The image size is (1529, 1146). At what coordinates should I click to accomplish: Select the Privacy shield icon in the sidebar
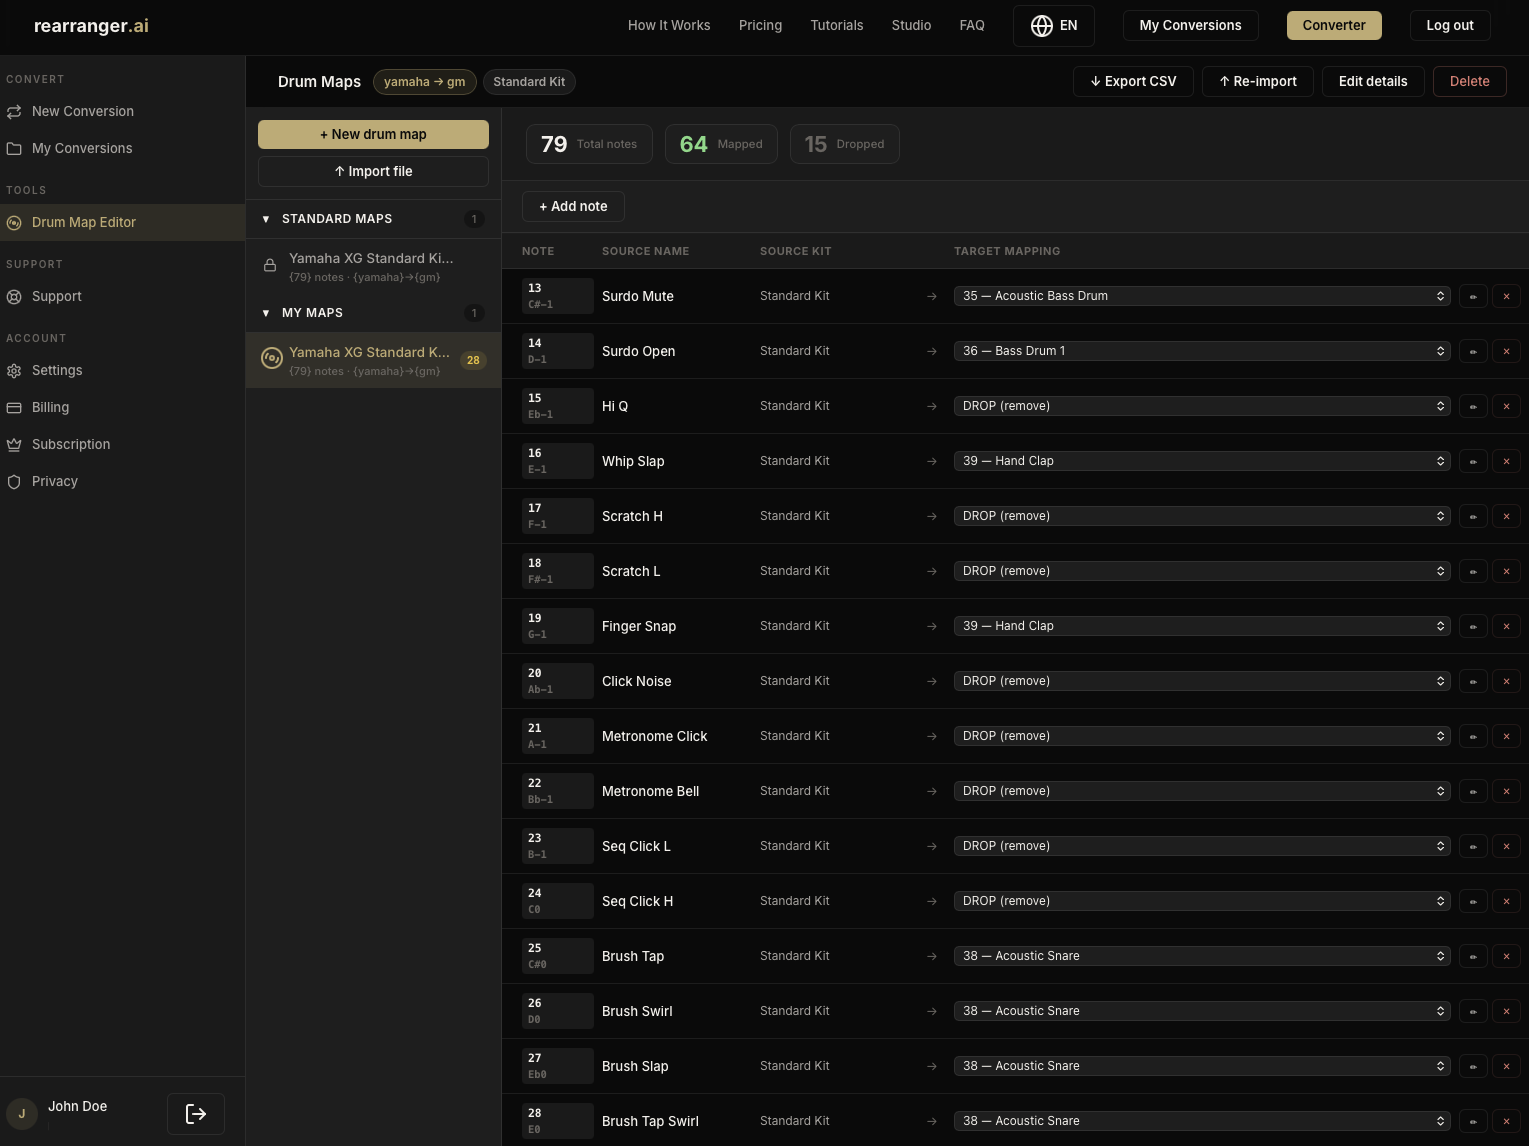(x=14, y=481)
